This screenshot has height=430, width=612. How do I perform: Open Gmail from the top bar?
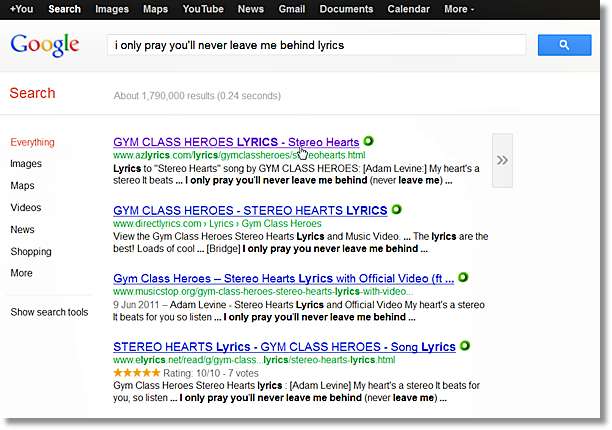coord(292,9)
